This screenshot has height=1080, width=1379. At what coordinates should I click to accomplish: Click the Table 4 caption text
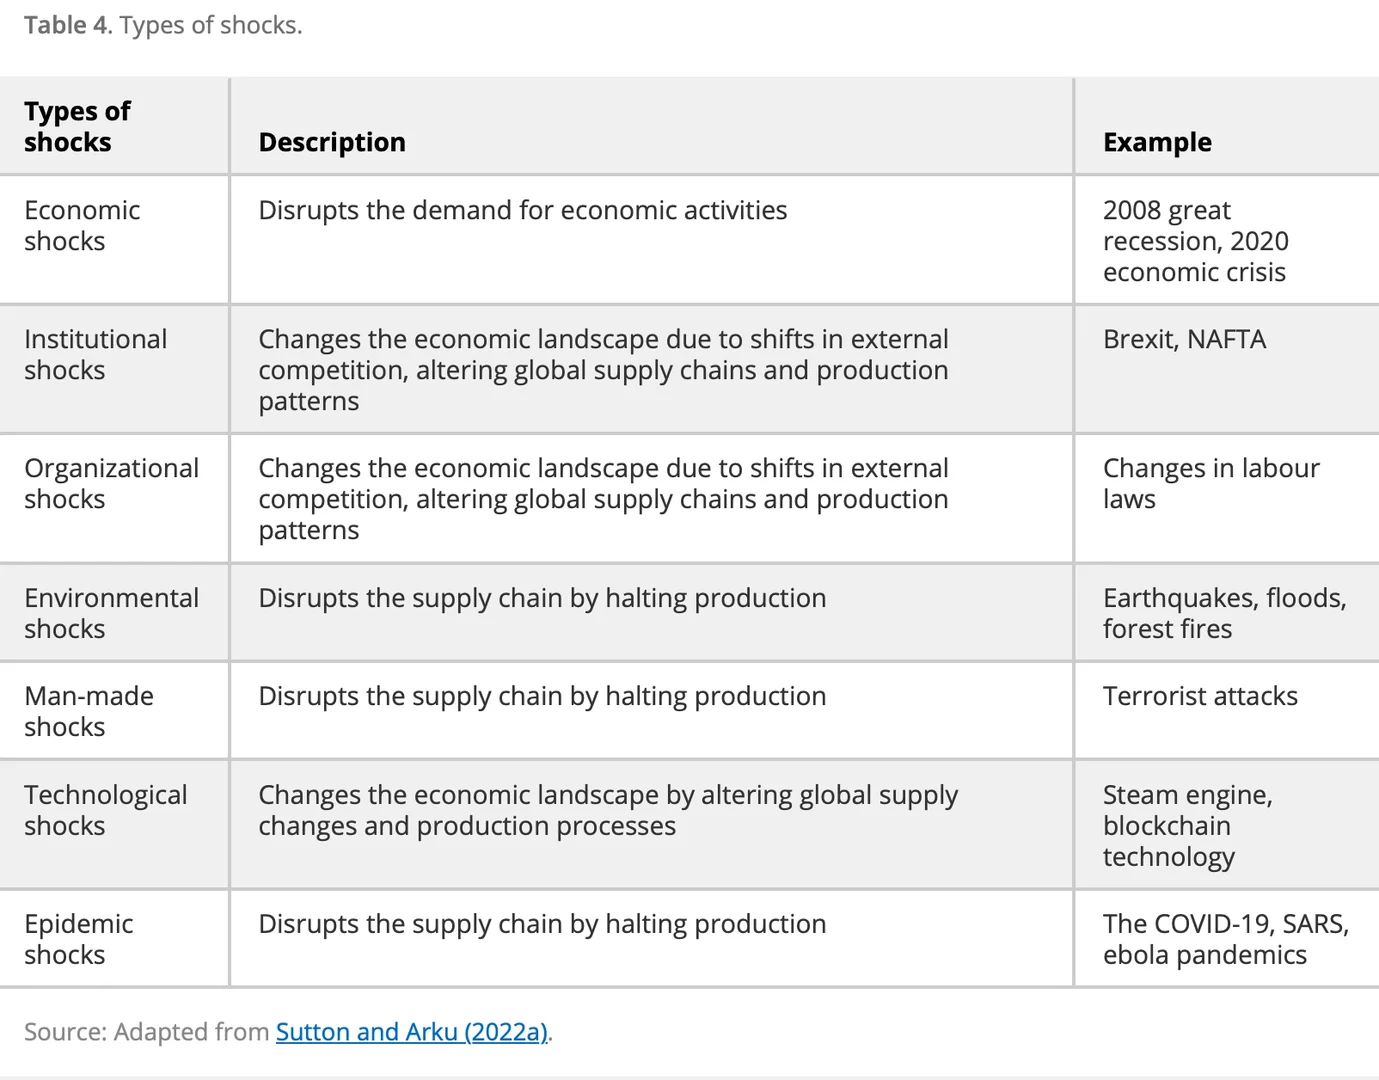click(163, 25)
